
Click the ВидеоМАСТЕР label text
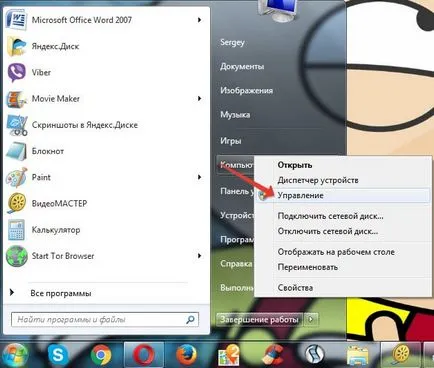[59, 203]
